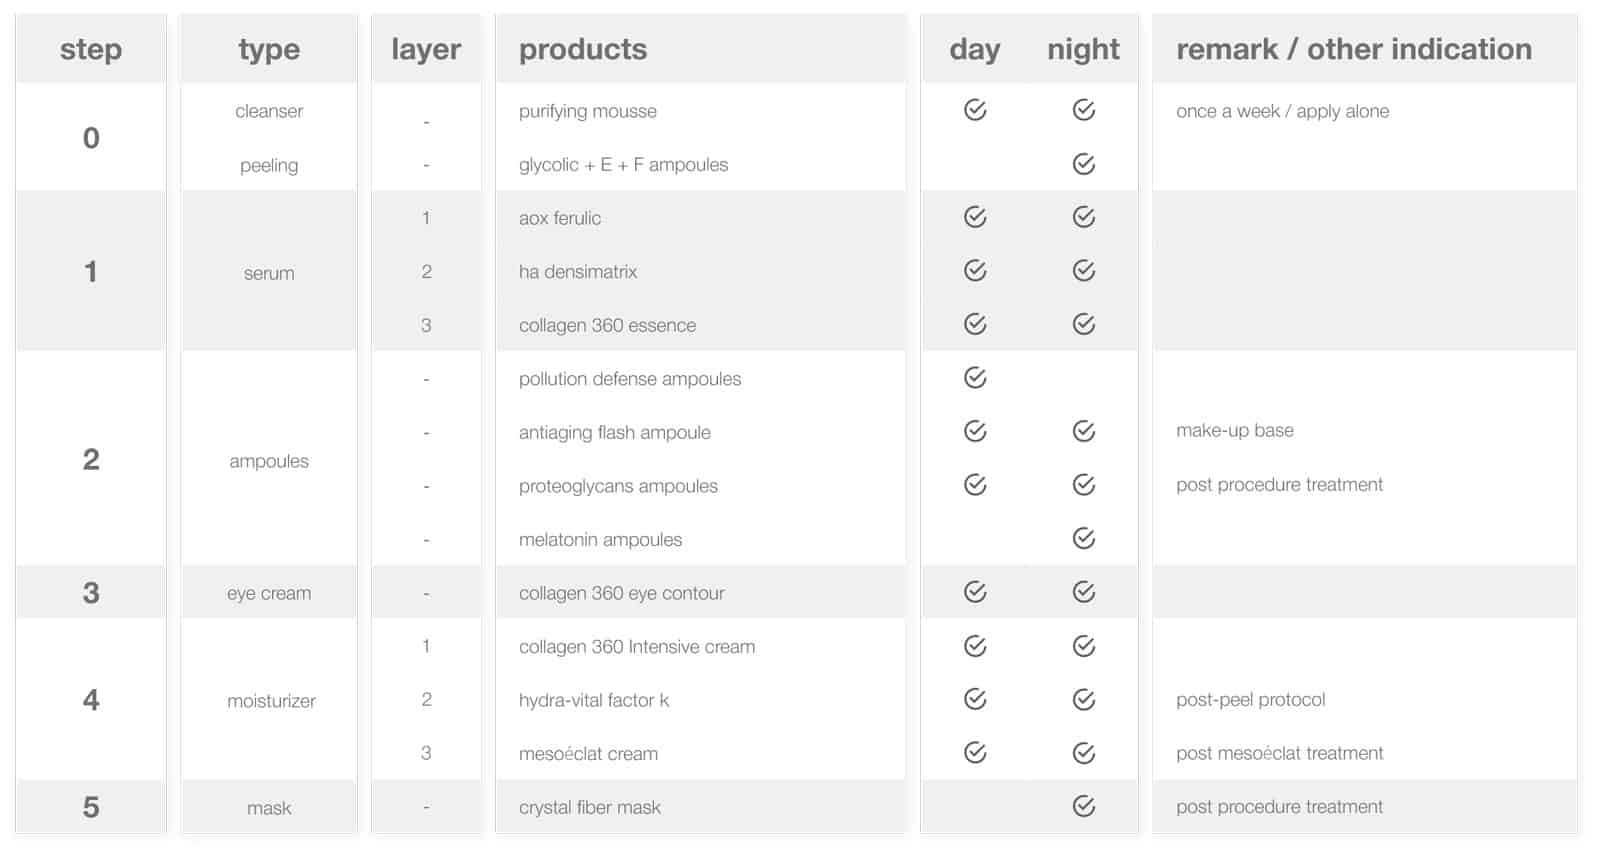Viewport: 1600px width, 857px height.
Task: Click the night checkmark for mesoéclat cream
Action: (1083, 753)
